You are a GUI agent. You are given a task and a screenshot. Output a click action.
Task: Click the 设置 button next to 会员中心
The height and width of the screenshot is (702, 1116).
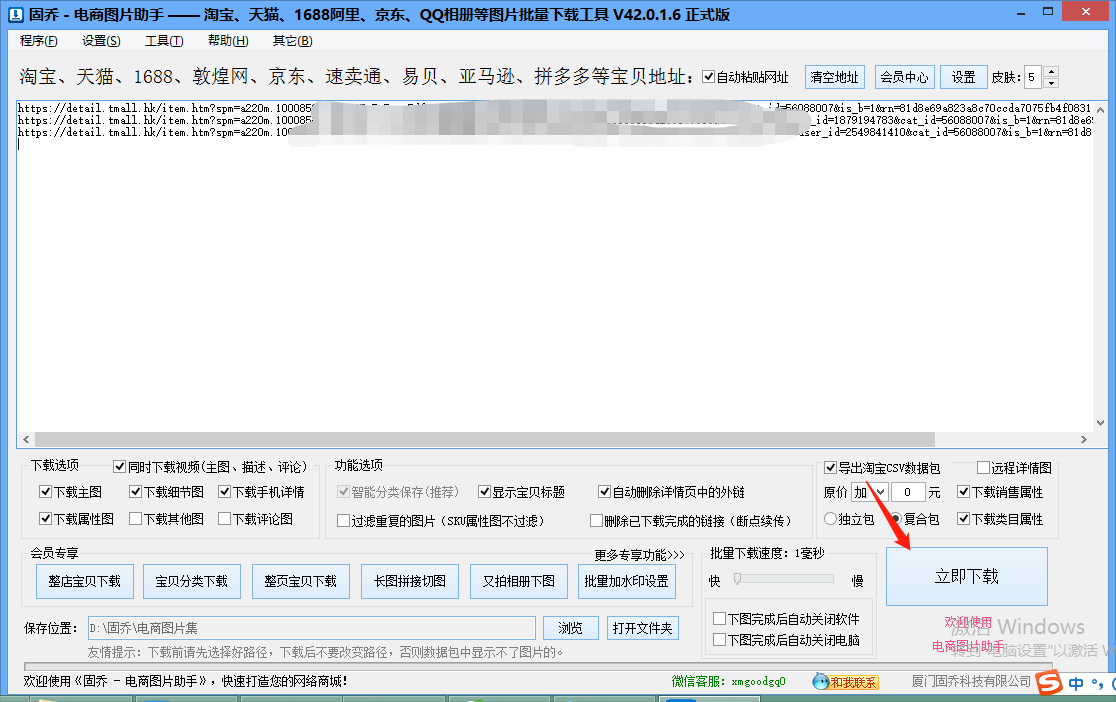[964, 77]
